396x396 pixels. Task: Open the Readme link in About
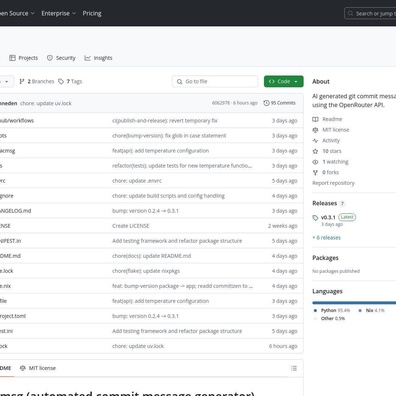(332, 119)
